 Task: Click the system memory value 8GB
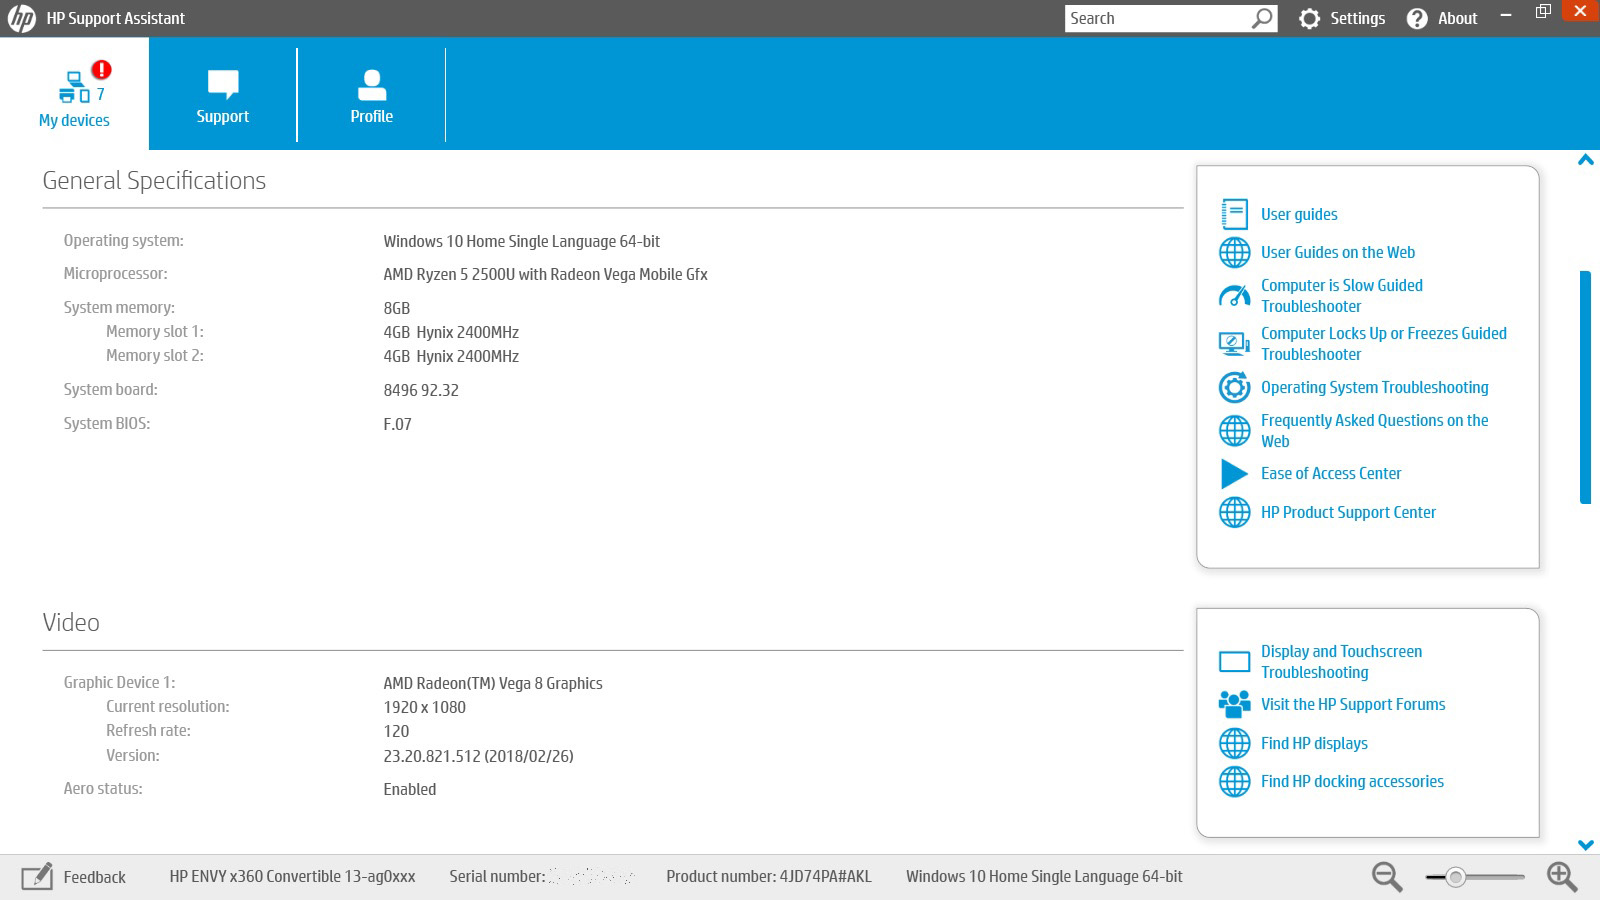pyautogui.click(x=397, y=308)
